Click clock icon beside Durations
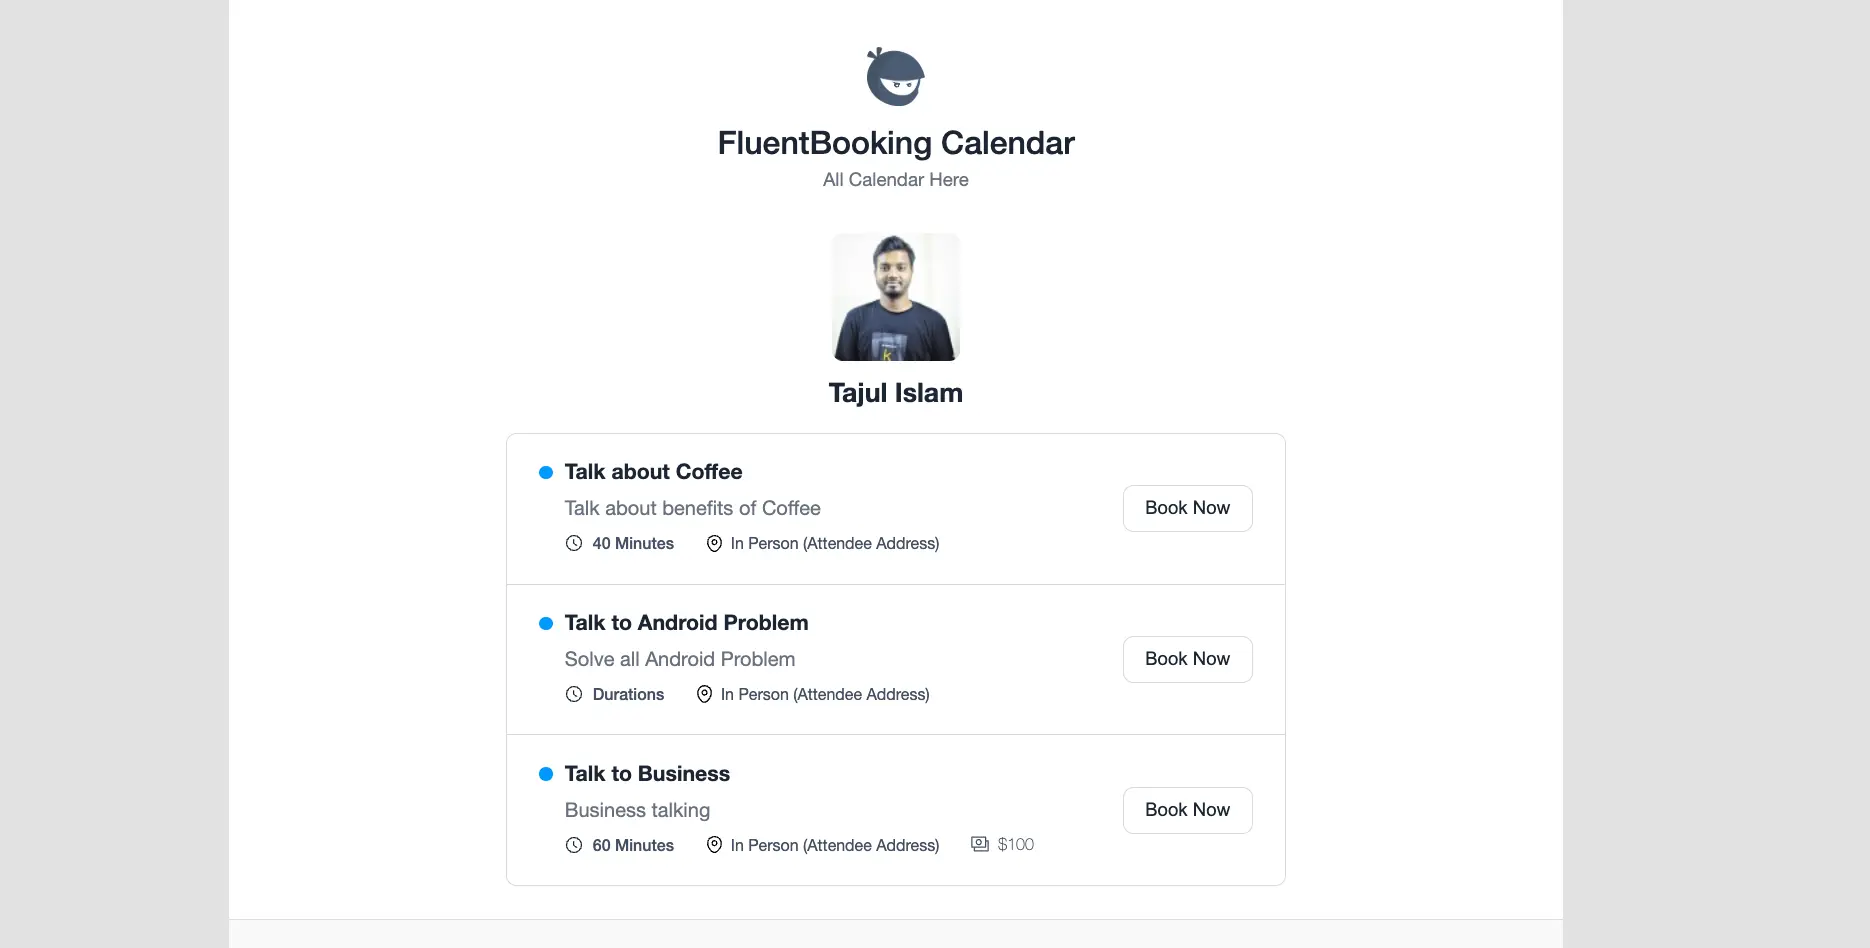 (574, 695)
